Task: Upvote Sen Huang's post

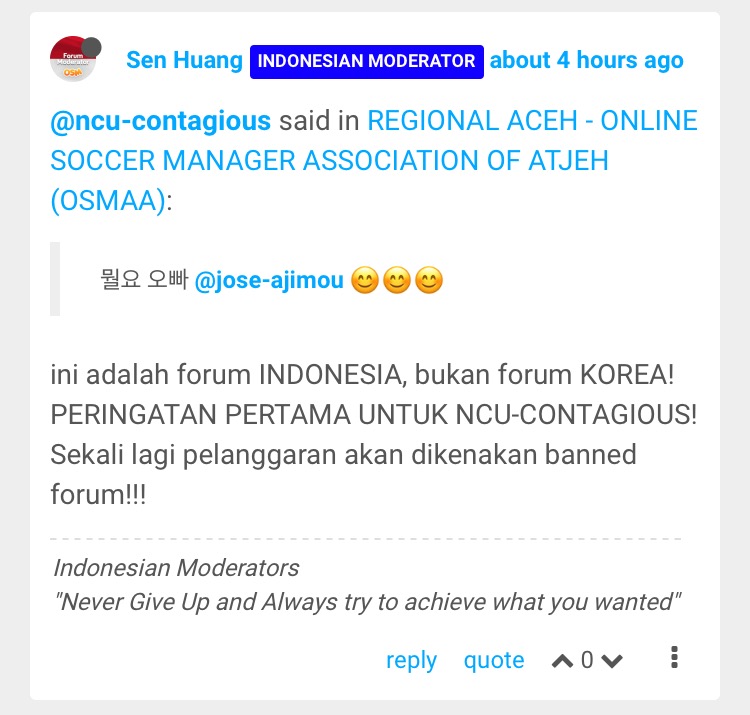Action: [562, 661]
